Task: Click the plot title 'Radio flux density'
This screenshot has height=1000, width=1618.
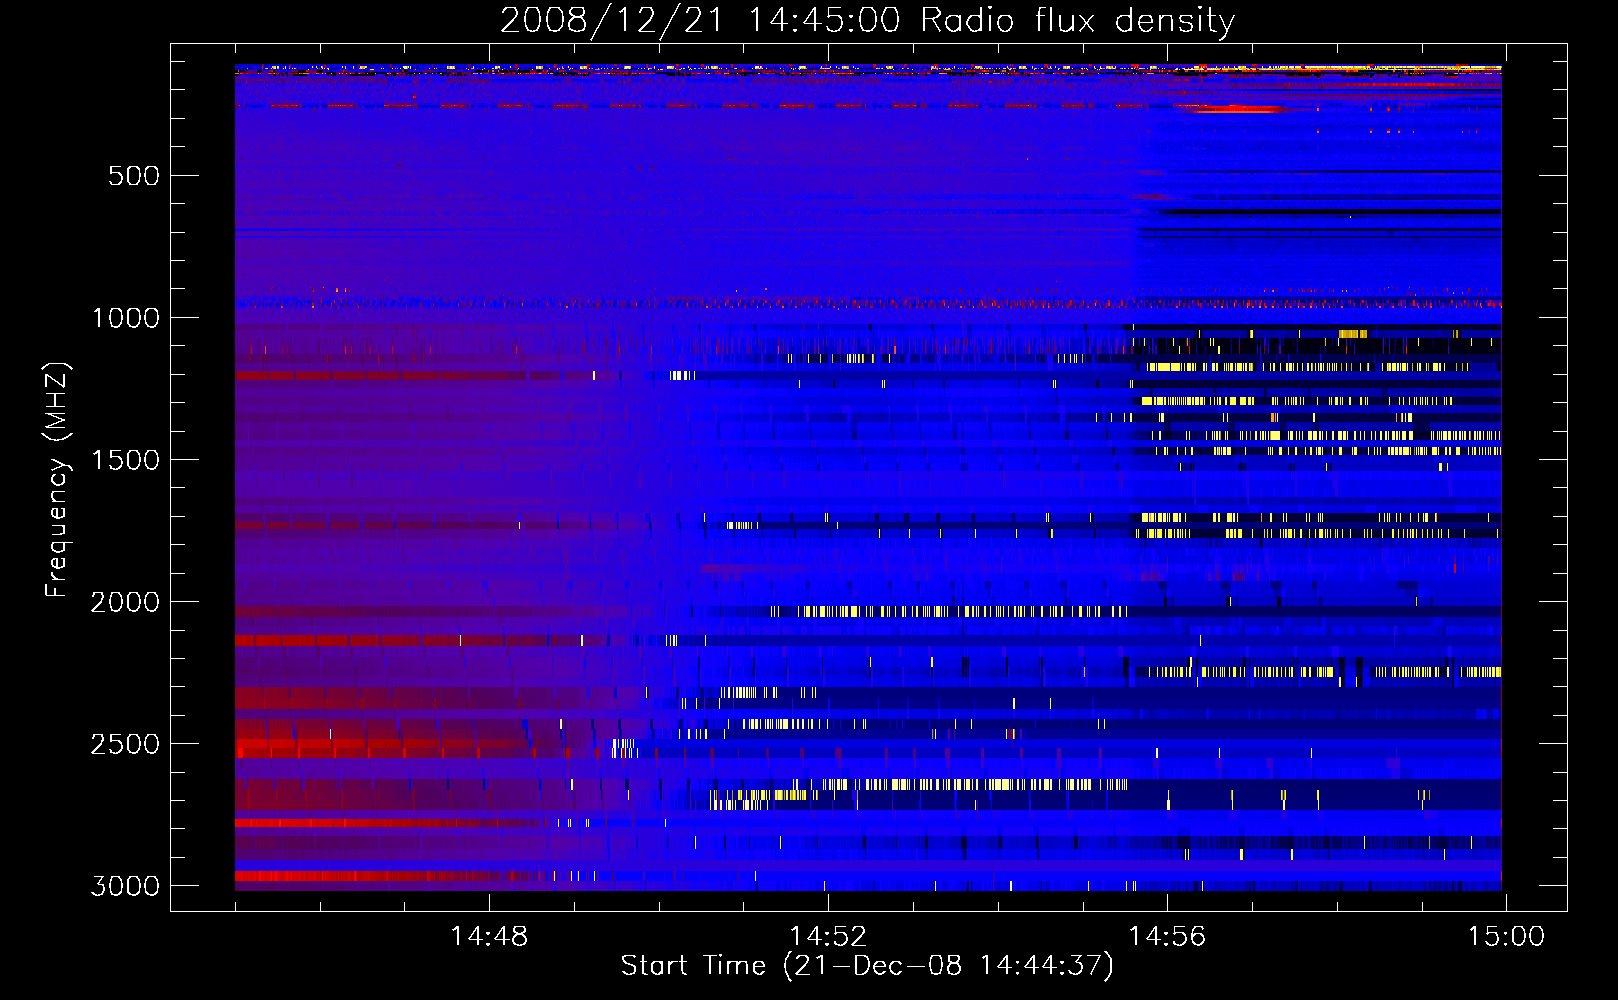Action: (1077, 20)
